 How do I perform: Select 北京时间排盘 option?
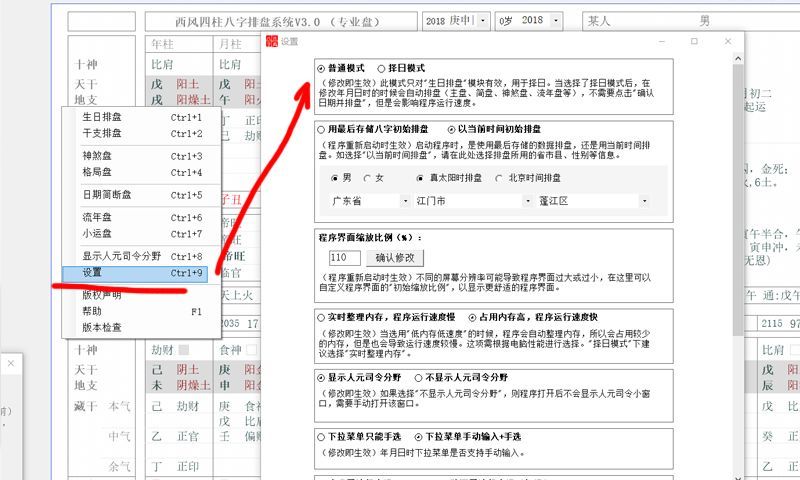tap(499, 178)
